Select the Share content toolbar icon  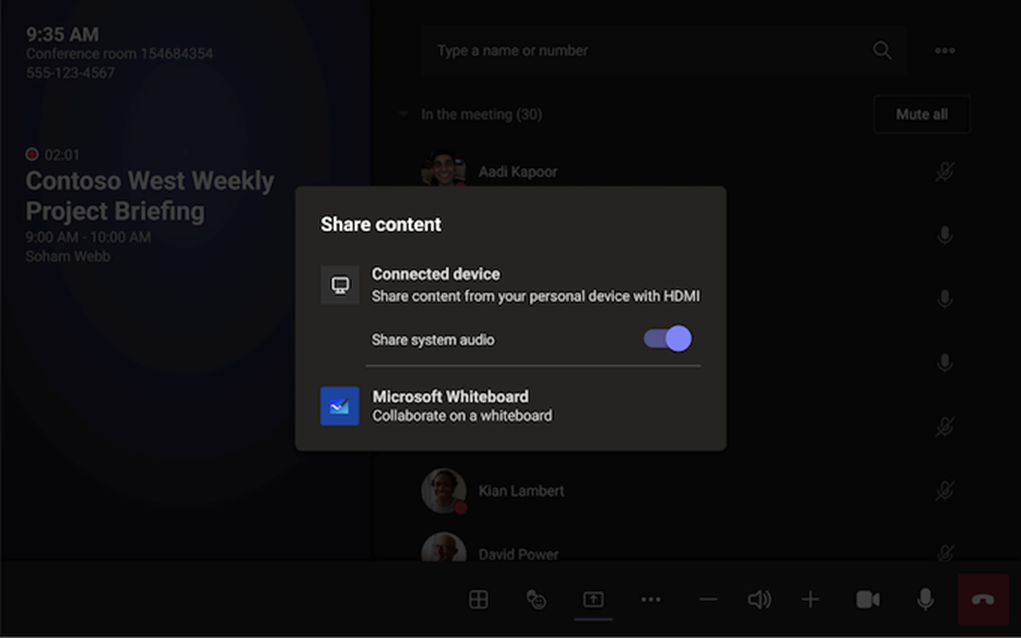click(x=594, y=599)
